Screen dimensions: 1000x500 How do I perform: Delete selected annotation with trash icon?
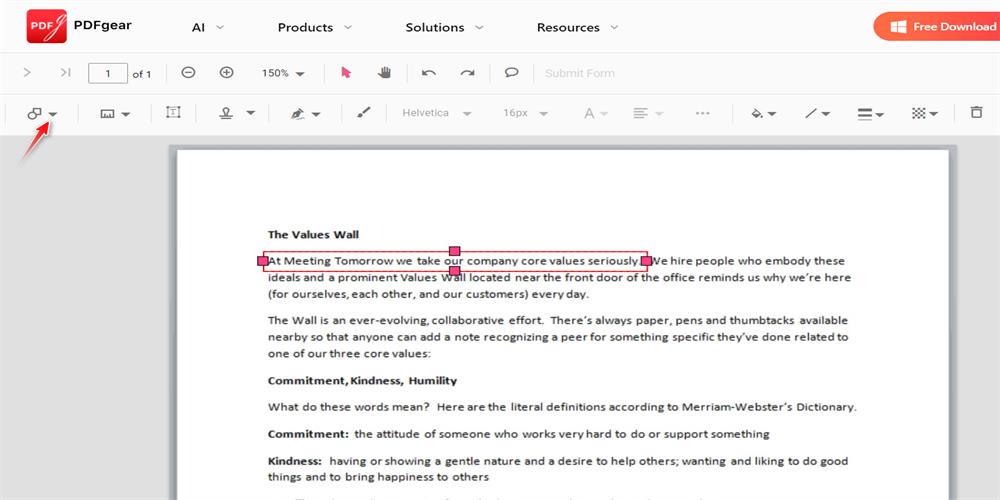click(976, 113)
